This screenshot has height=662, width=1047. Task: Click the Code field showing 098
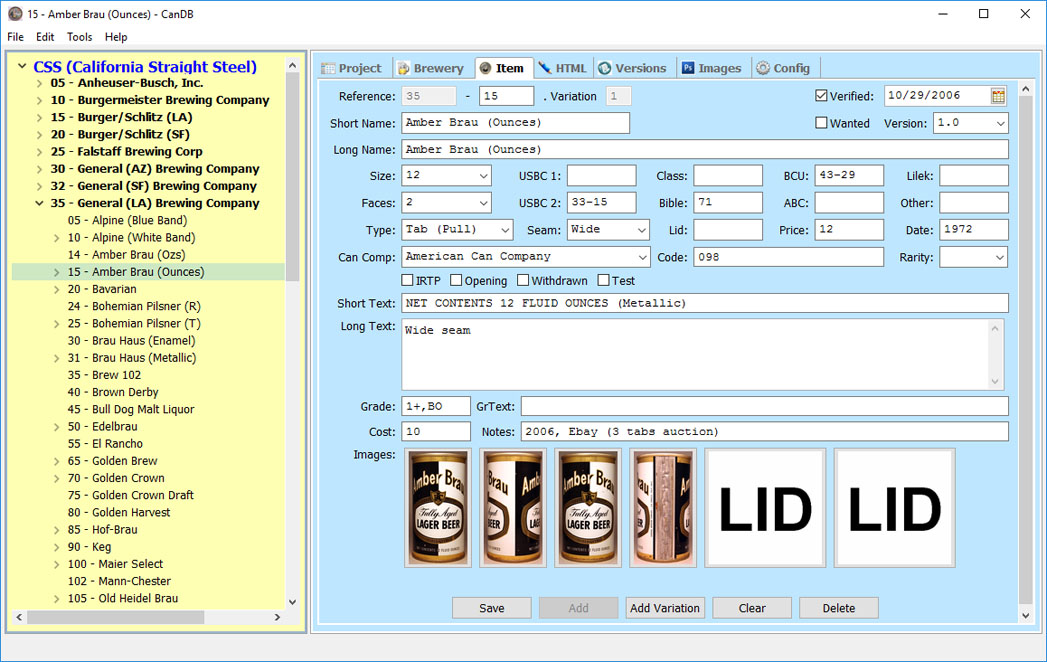point(789,257)
